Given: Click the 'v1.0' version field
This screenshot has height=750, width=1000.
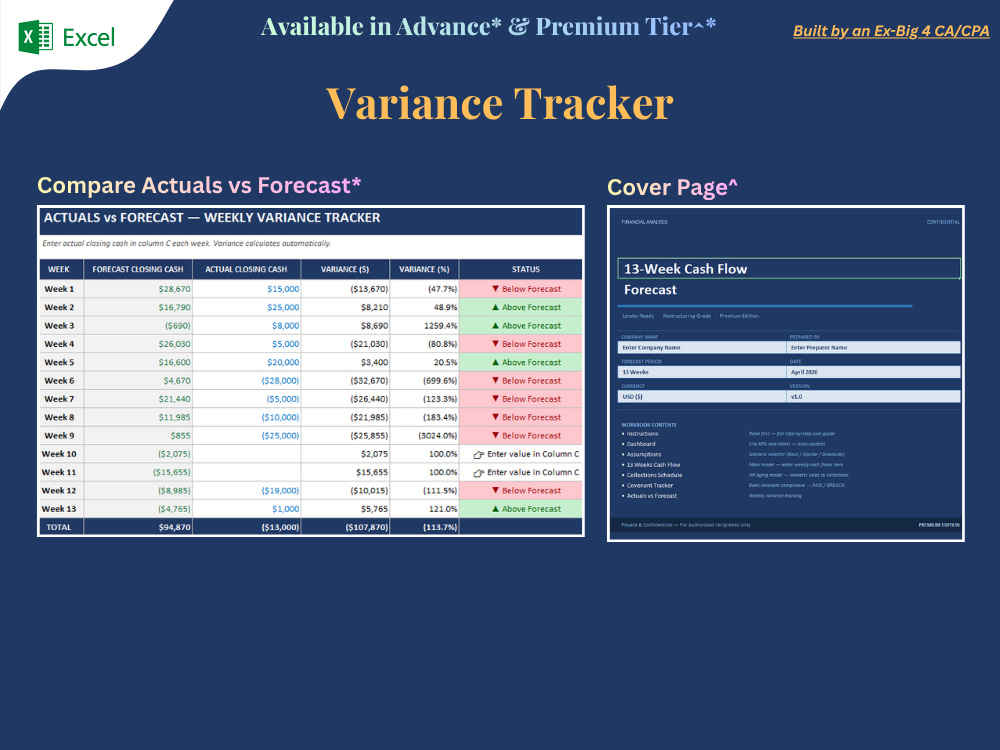Looking at the screenshot, I should pyautogui.click(x=873, y=397).
